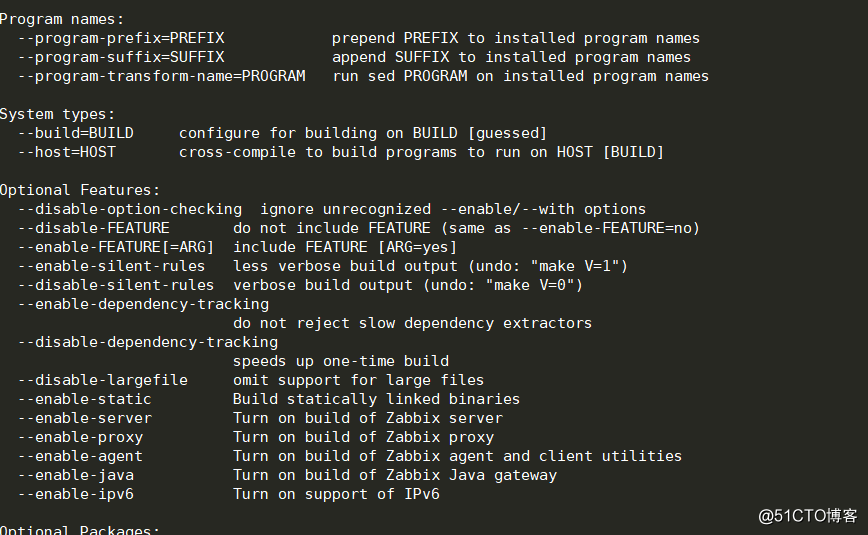Viewport: 868px width, 535px height.
Task: Click the --enable-dependency-tracking option
Action: click(143, 304)
